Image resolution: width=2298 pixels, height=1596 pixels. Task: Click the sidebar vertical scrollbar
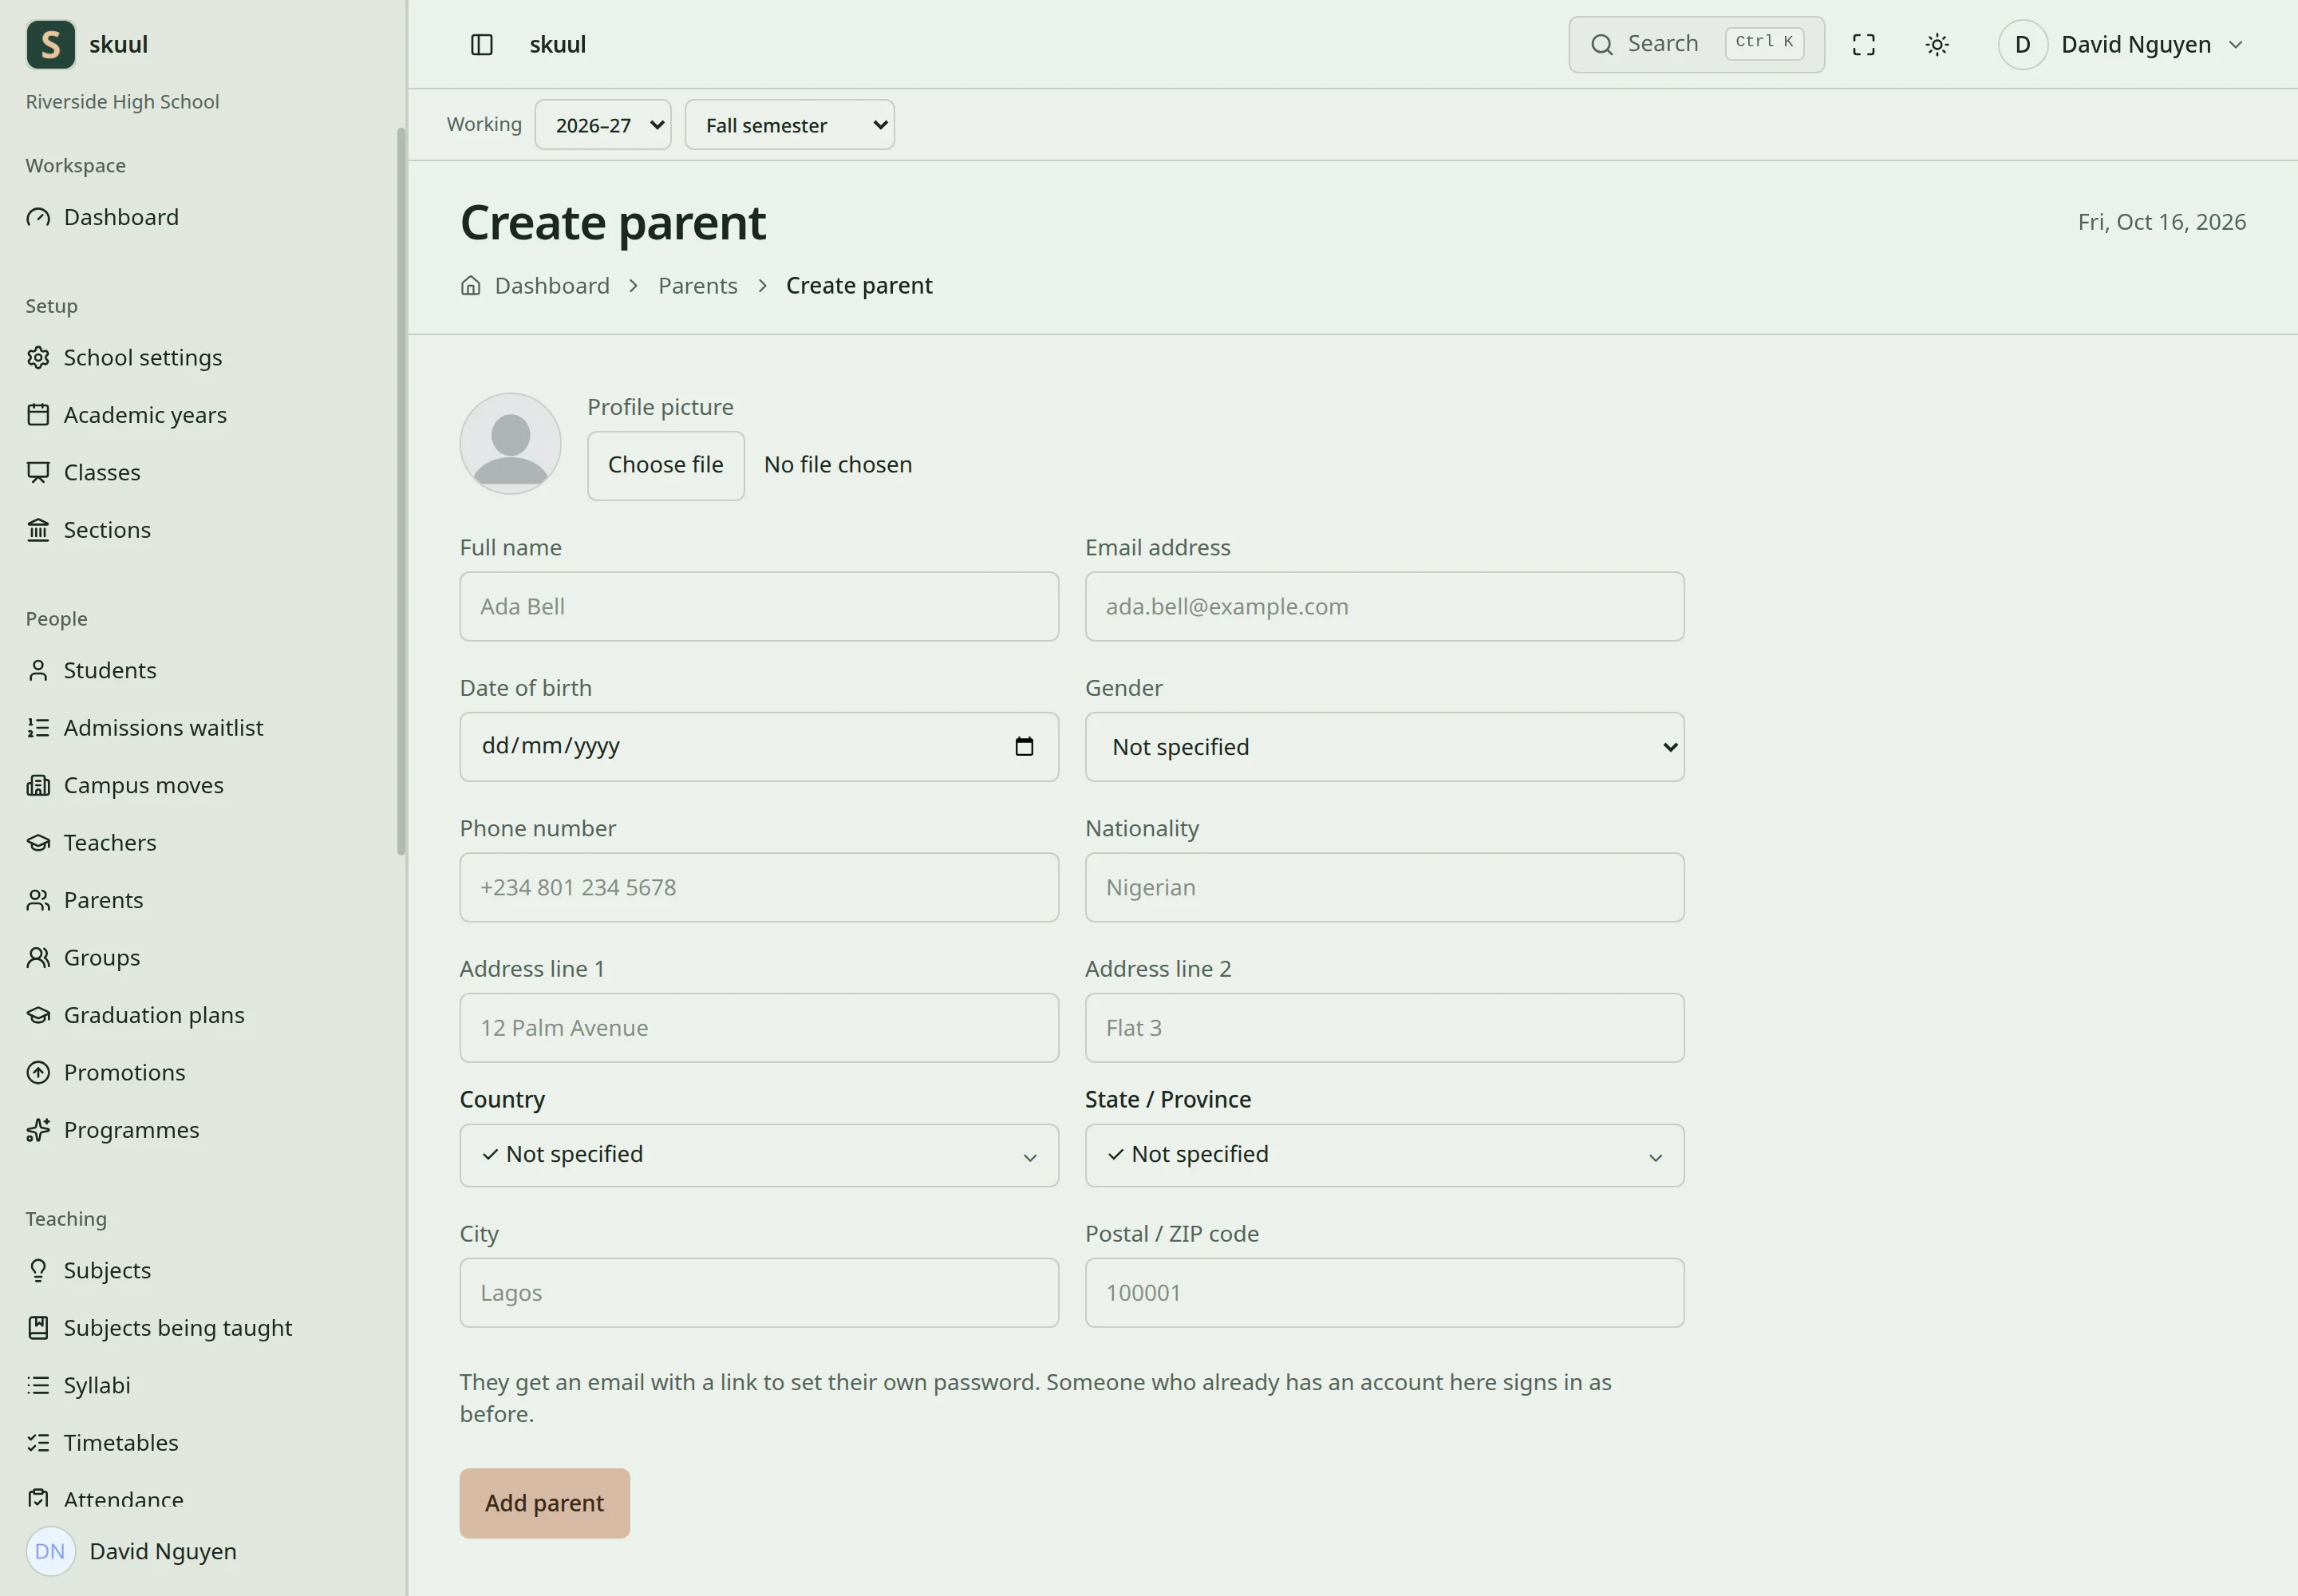pos(401,490)
